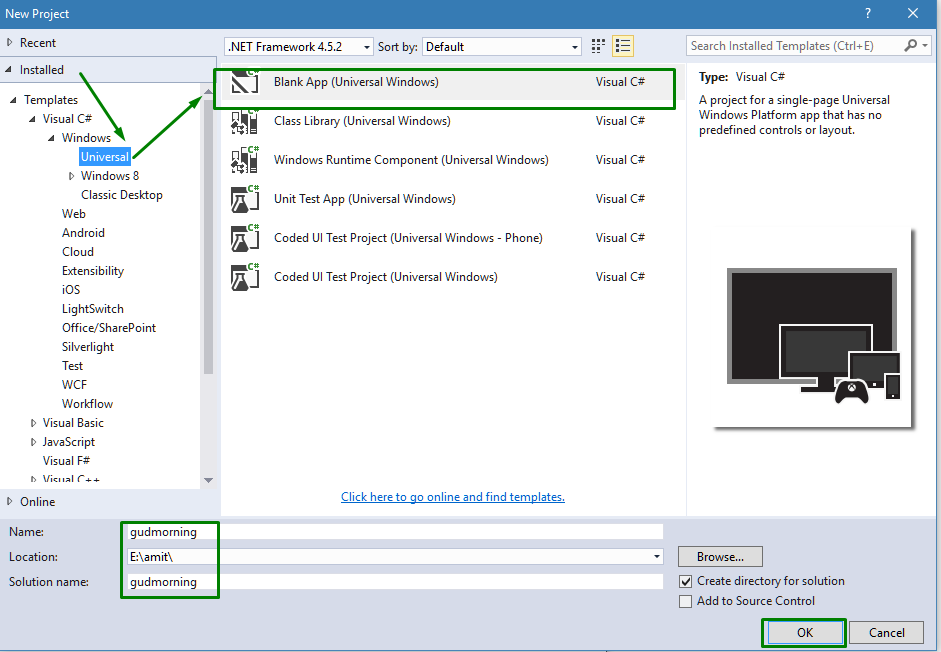
Task: Click the Coded UI Test Project (Universal Windows) icon
Action: [x=245, y=277]
